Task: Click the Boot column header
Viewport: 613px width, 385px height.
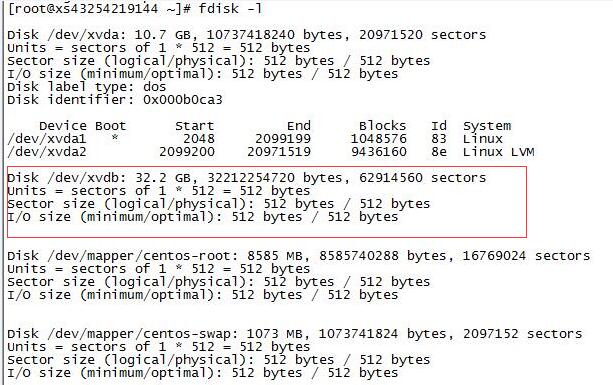Action: [x=111, y=126]
